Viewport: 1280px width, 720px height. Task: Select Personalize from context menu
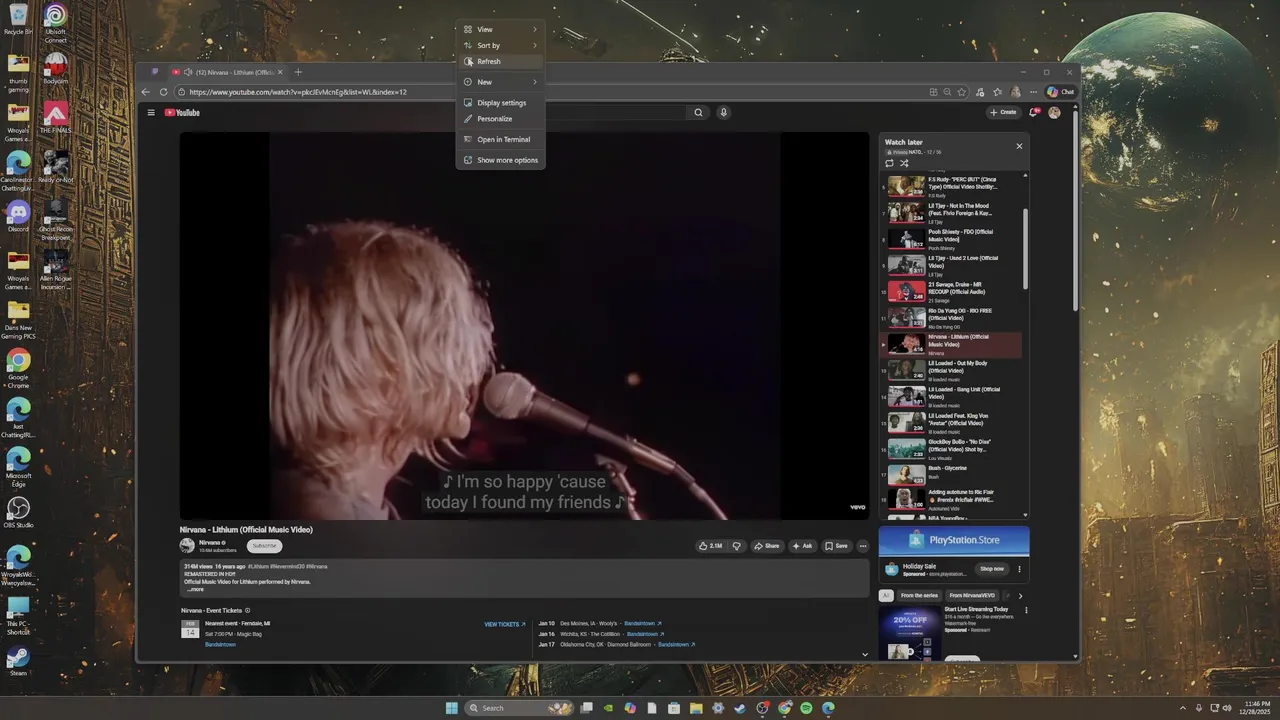pos(500,119)
